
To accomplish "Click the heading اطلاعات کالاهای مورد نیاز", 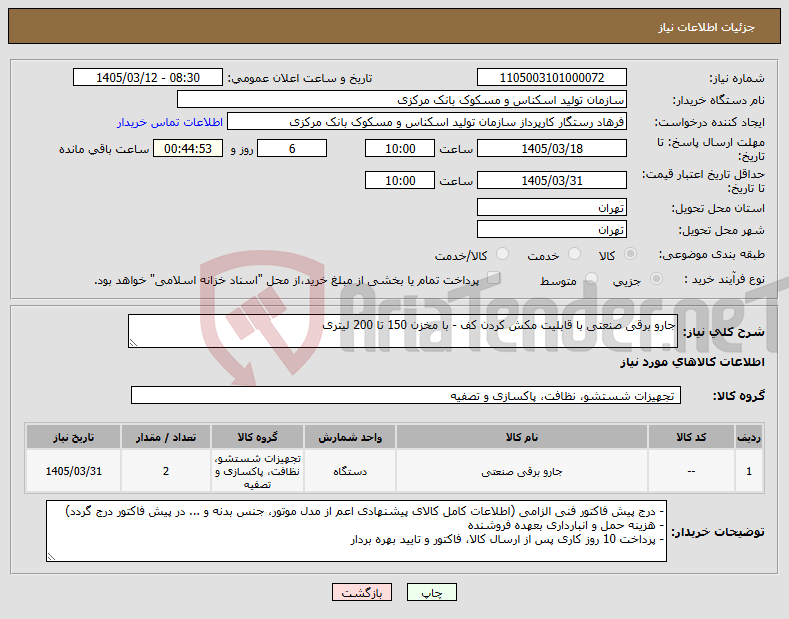I will coord(692,362).
